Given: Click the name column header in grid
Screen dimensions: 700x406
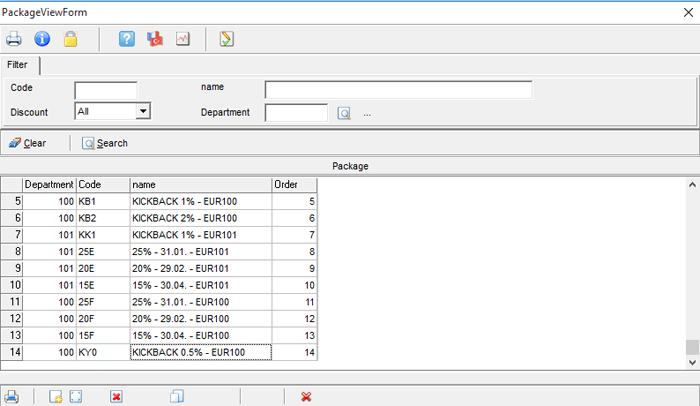Looking at the screenshot, I should 200,184.
